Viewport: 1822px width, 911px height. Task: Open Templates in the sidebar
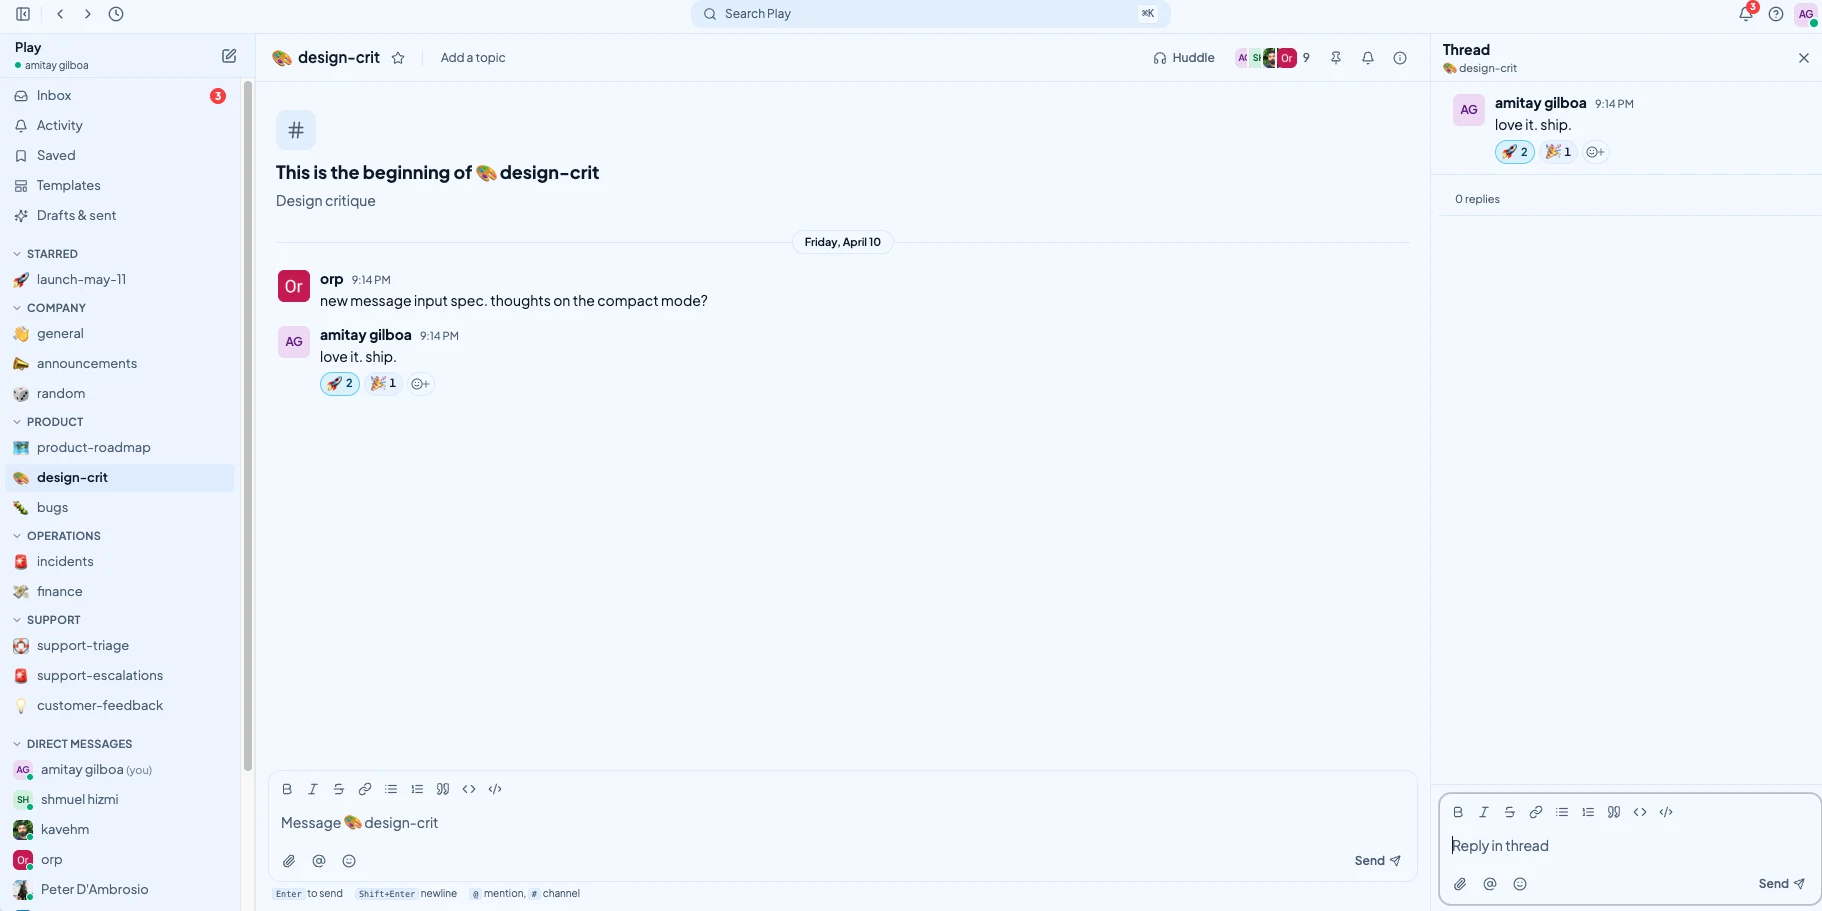[x=120, y=186]
